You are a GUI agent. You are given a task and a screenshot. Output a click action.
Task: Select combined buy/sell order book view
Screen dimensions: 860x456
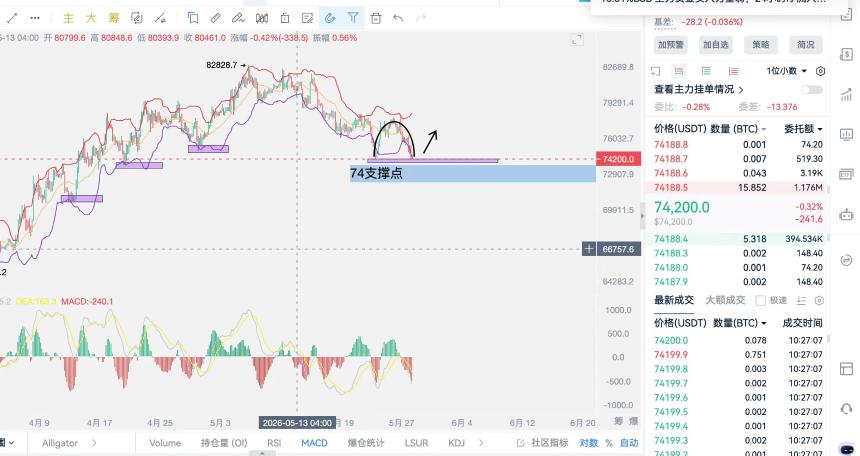tap(679, 71)
